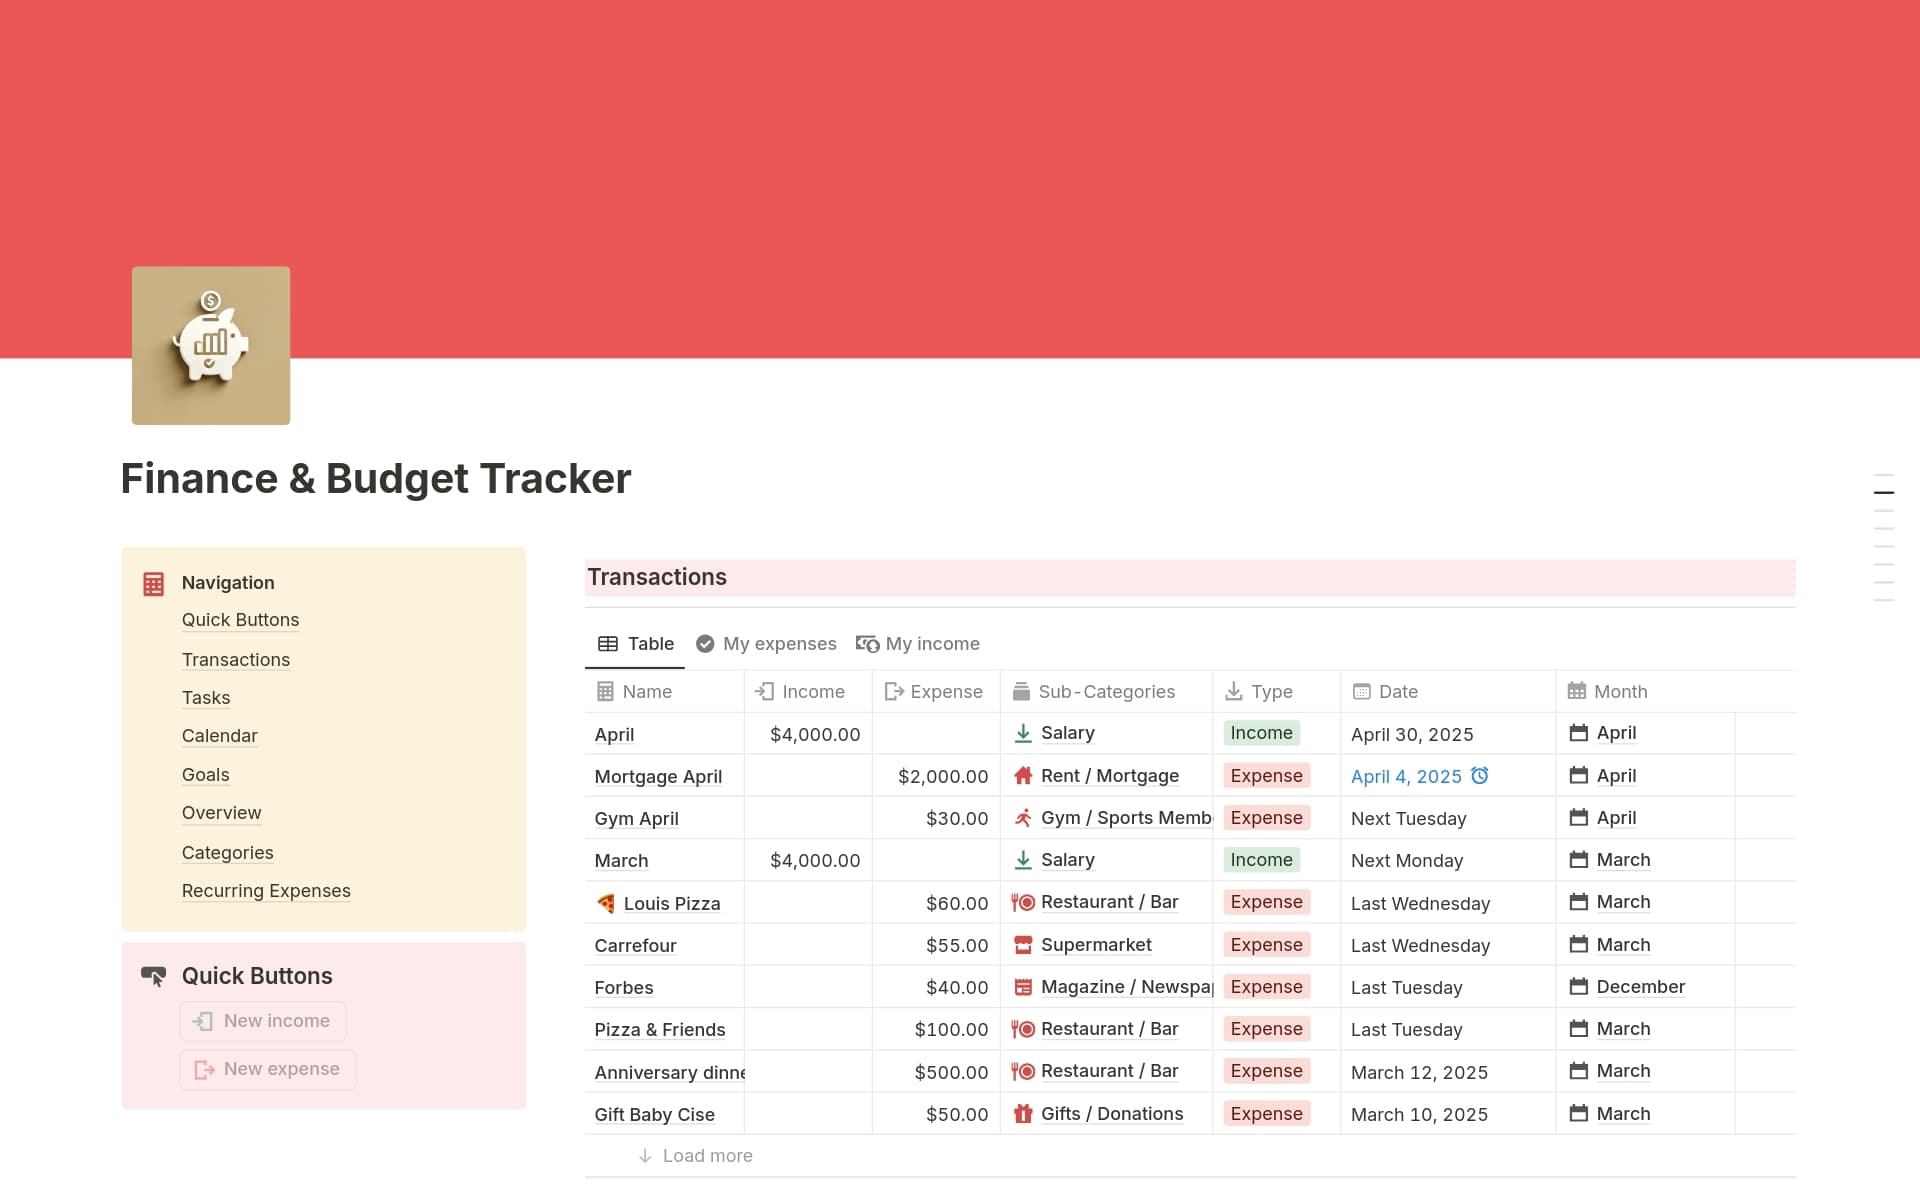This screenshot has width=1920, height=1199.
Task: Click the download icon on April's Salary sub-category
Action: click(1023, 733)
